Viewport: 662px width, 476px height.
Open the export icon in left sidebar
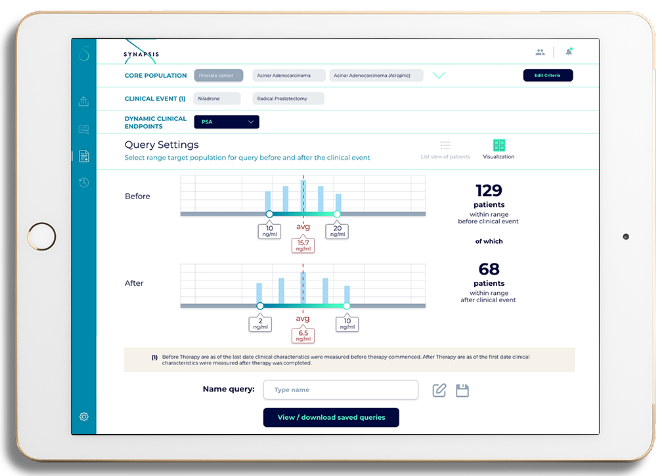[x=84, y=100]
